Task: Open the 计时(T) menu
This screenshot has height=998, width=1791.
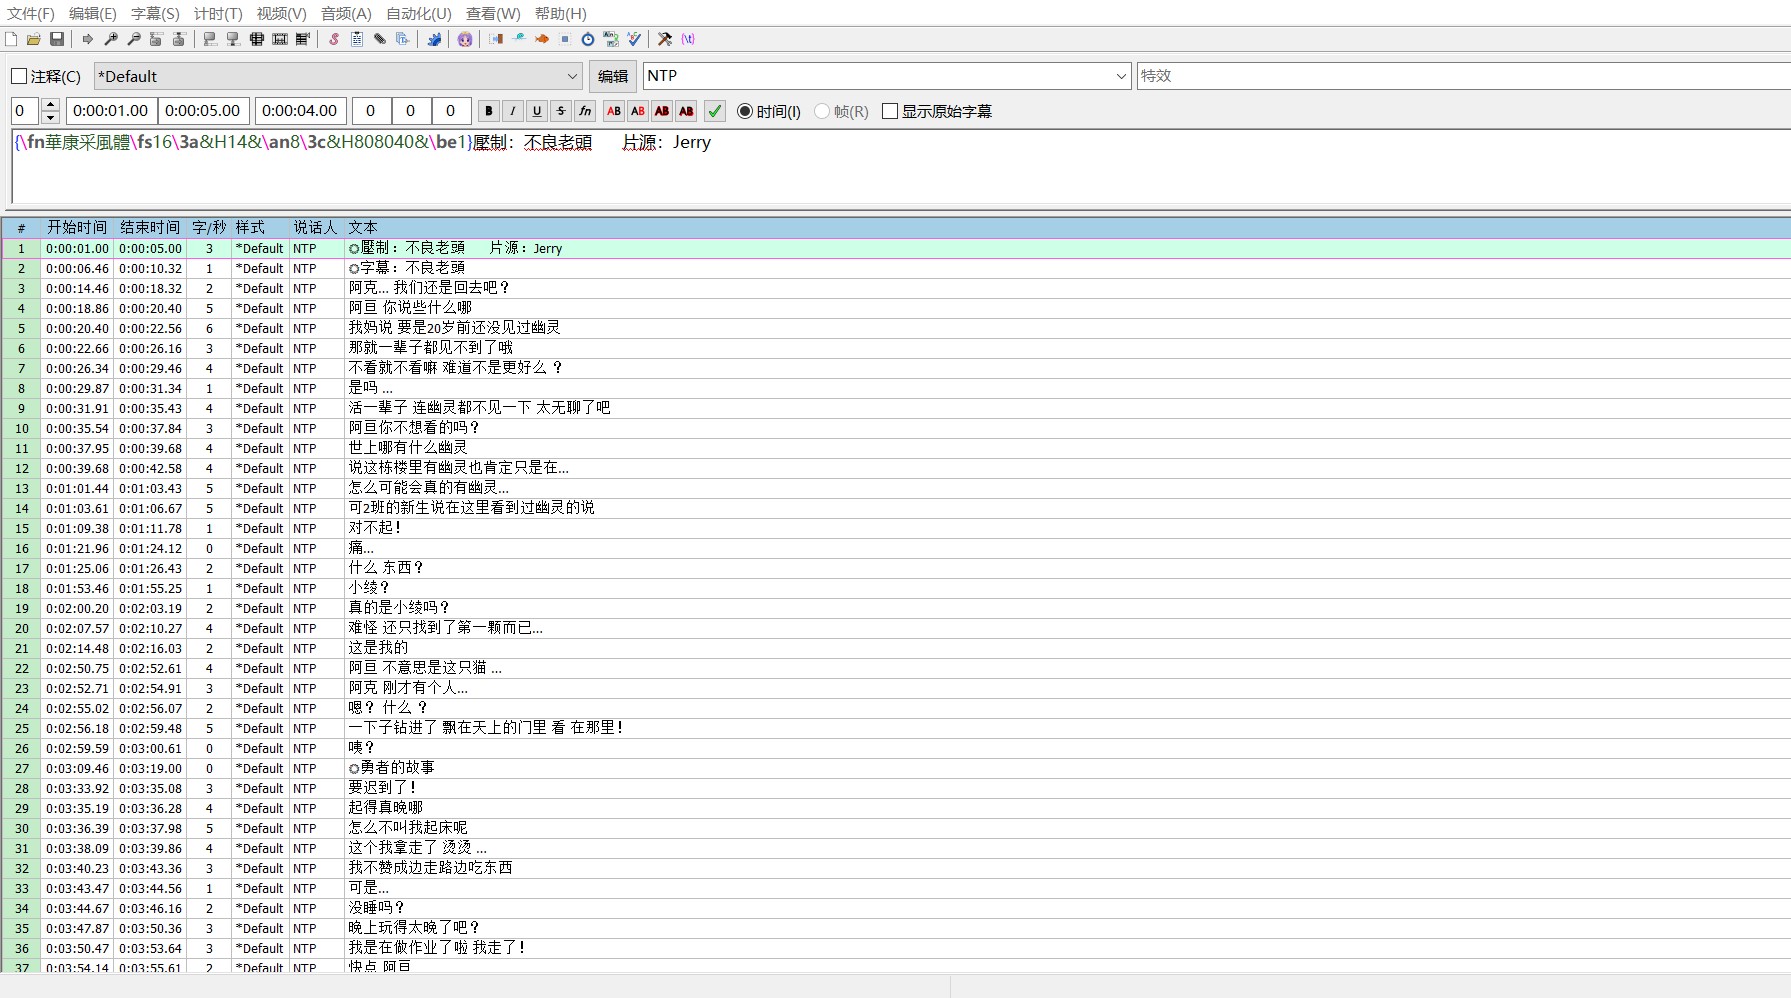Action: (x=218, y=13)
